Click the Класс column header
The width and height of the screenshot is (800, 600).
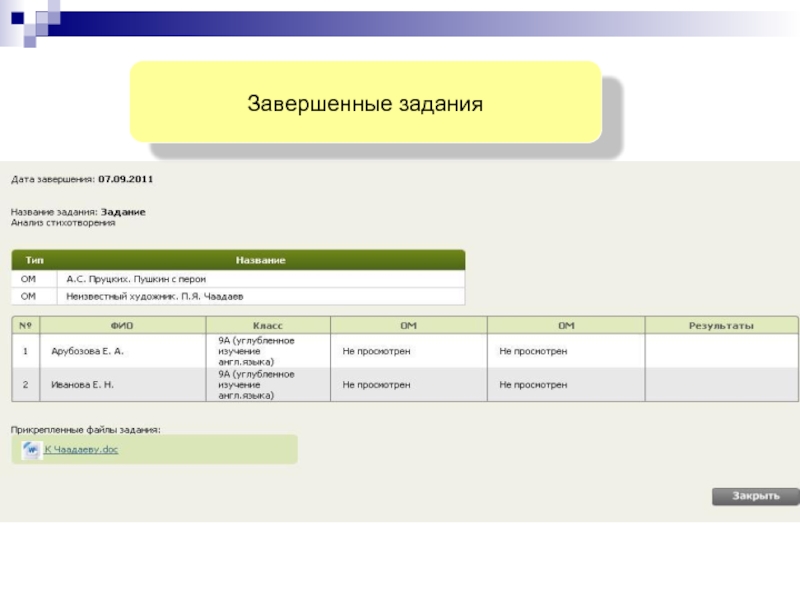pyautogui.click(x=268, y=326)
